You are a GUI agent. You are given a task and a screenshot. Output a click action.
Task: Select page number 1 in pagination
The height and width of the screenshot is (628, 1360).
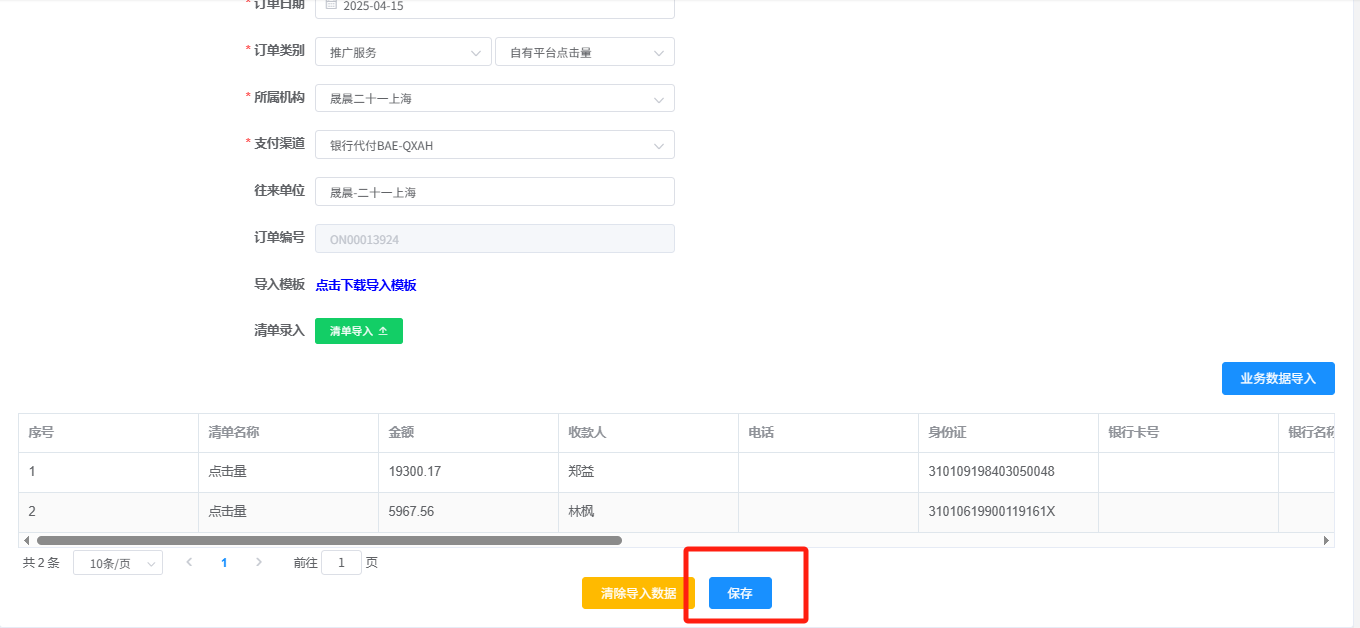point(224,563)
